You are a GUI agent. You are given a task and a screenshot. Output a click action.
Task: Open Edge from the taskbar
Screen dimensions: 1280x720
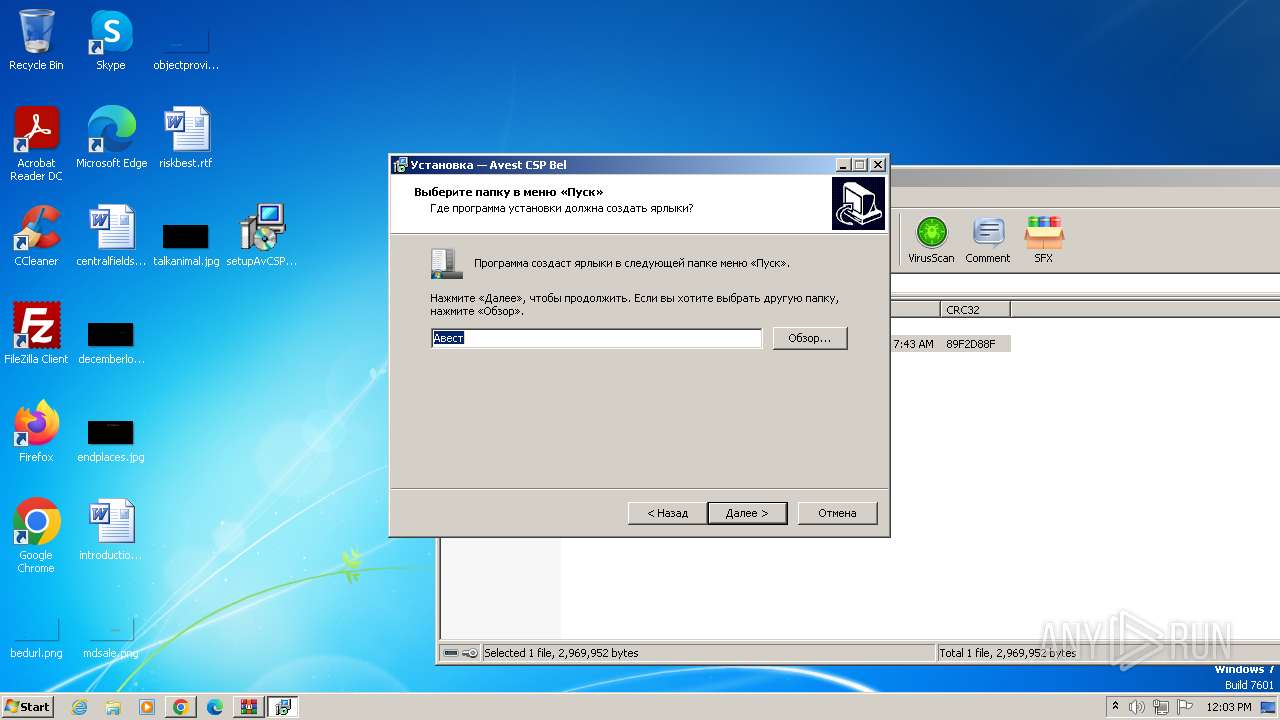pyautogui.click(x=214, y=707)
